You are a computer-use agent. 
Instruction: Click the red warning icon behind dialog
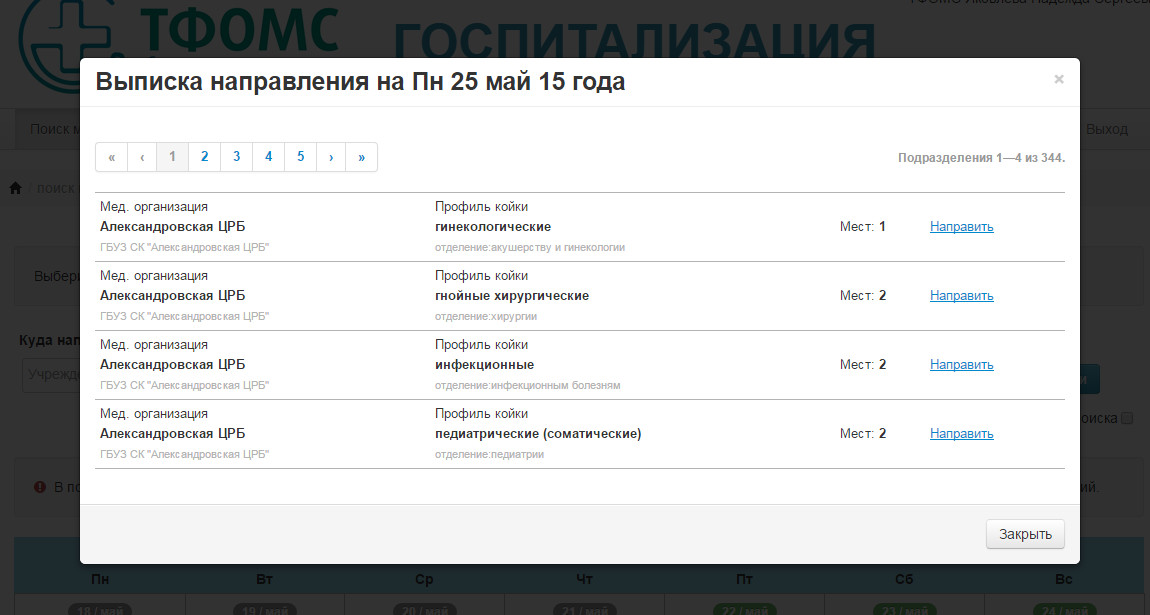(40, 487)
